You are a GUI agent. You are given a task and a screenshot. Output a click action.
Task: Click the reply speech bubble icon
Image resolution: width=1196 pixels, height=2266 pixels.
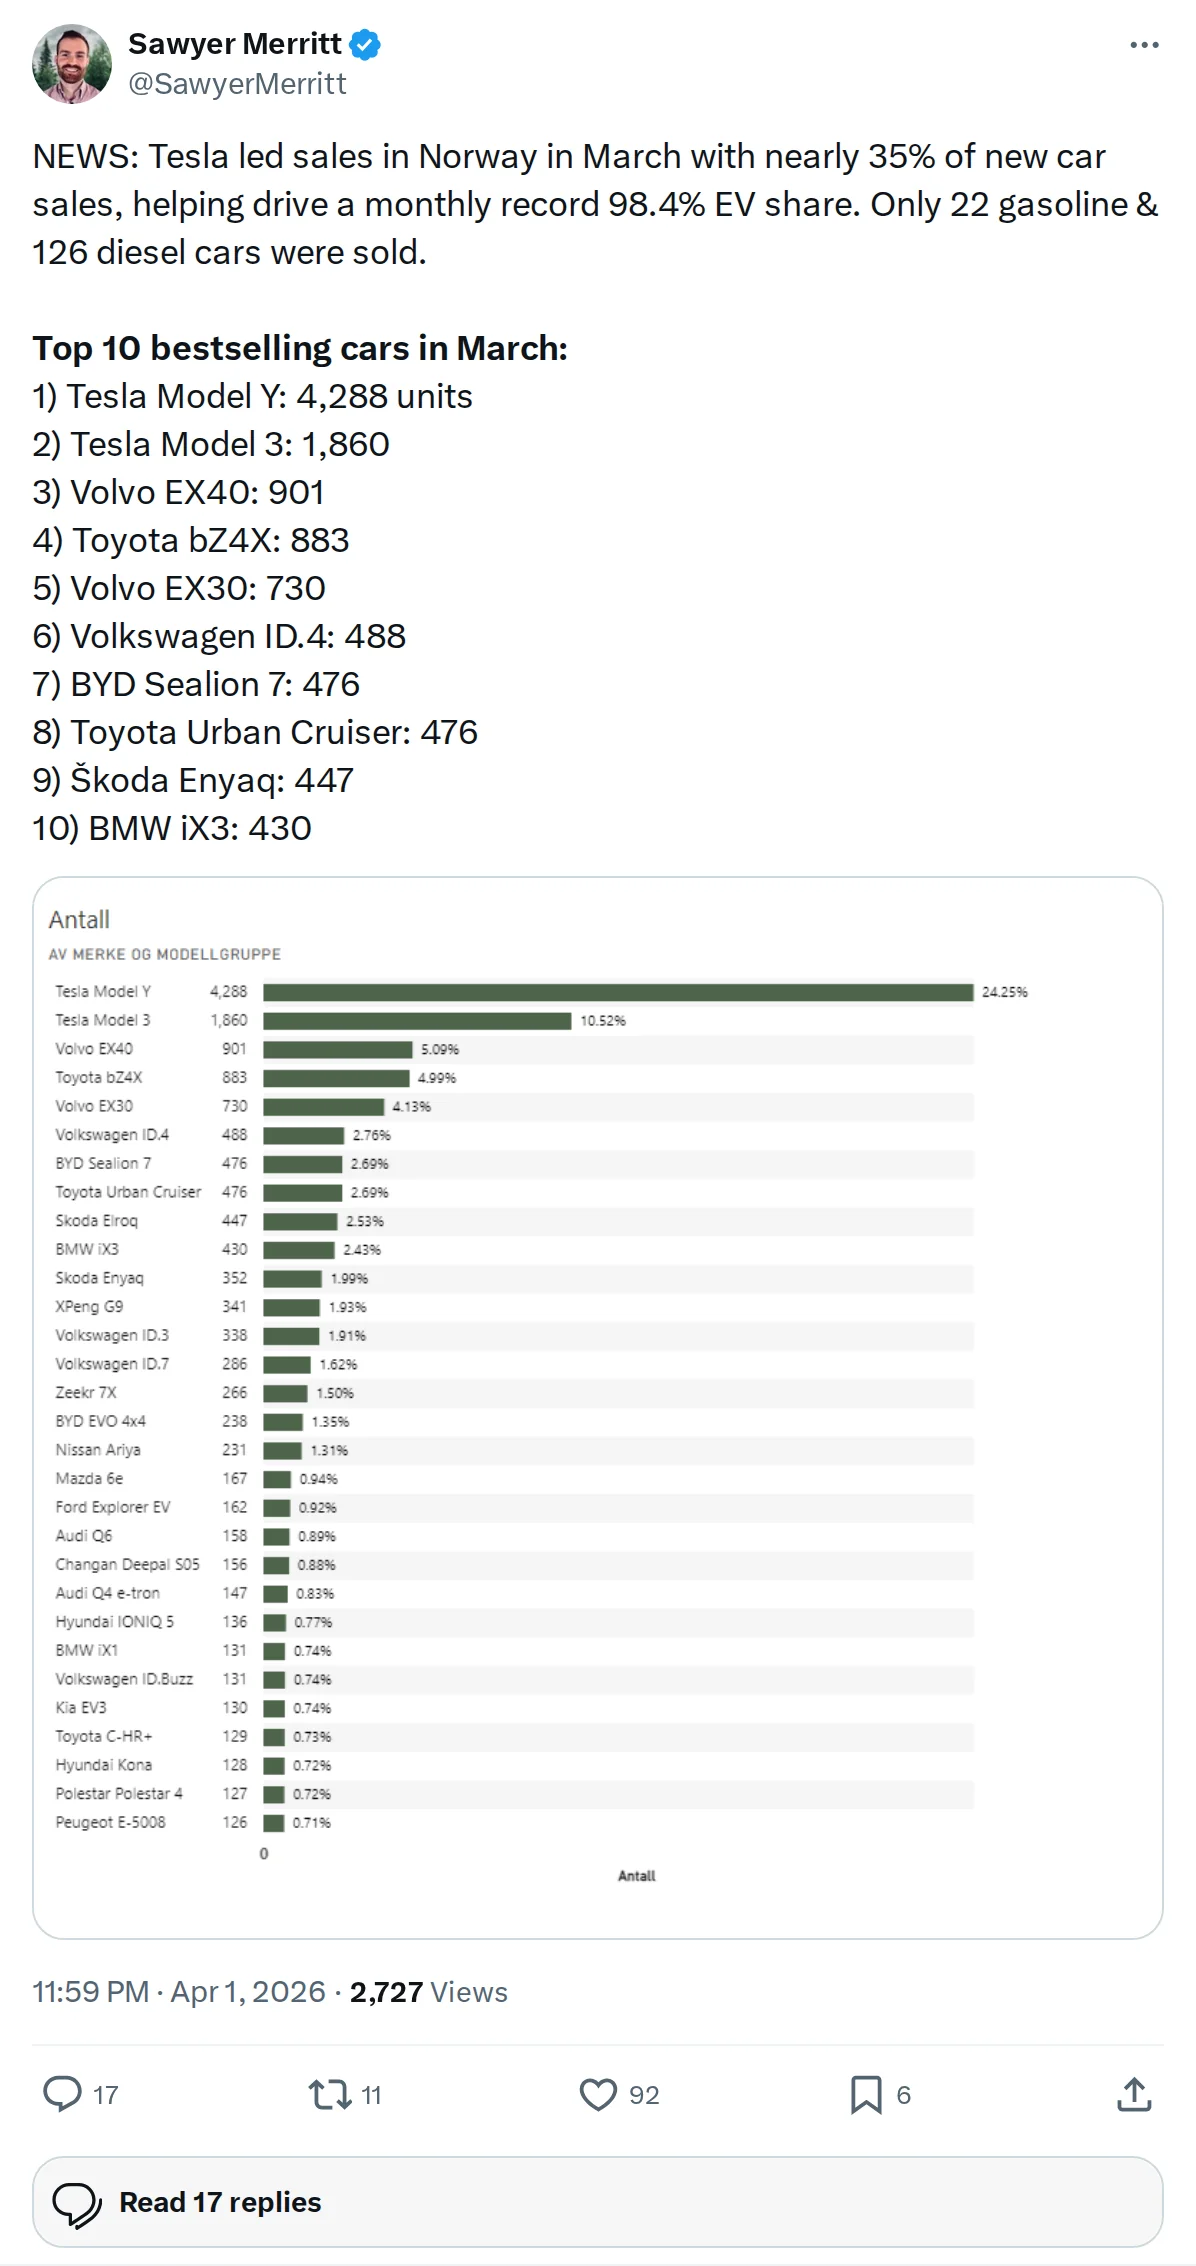[x=62, y=2093]
